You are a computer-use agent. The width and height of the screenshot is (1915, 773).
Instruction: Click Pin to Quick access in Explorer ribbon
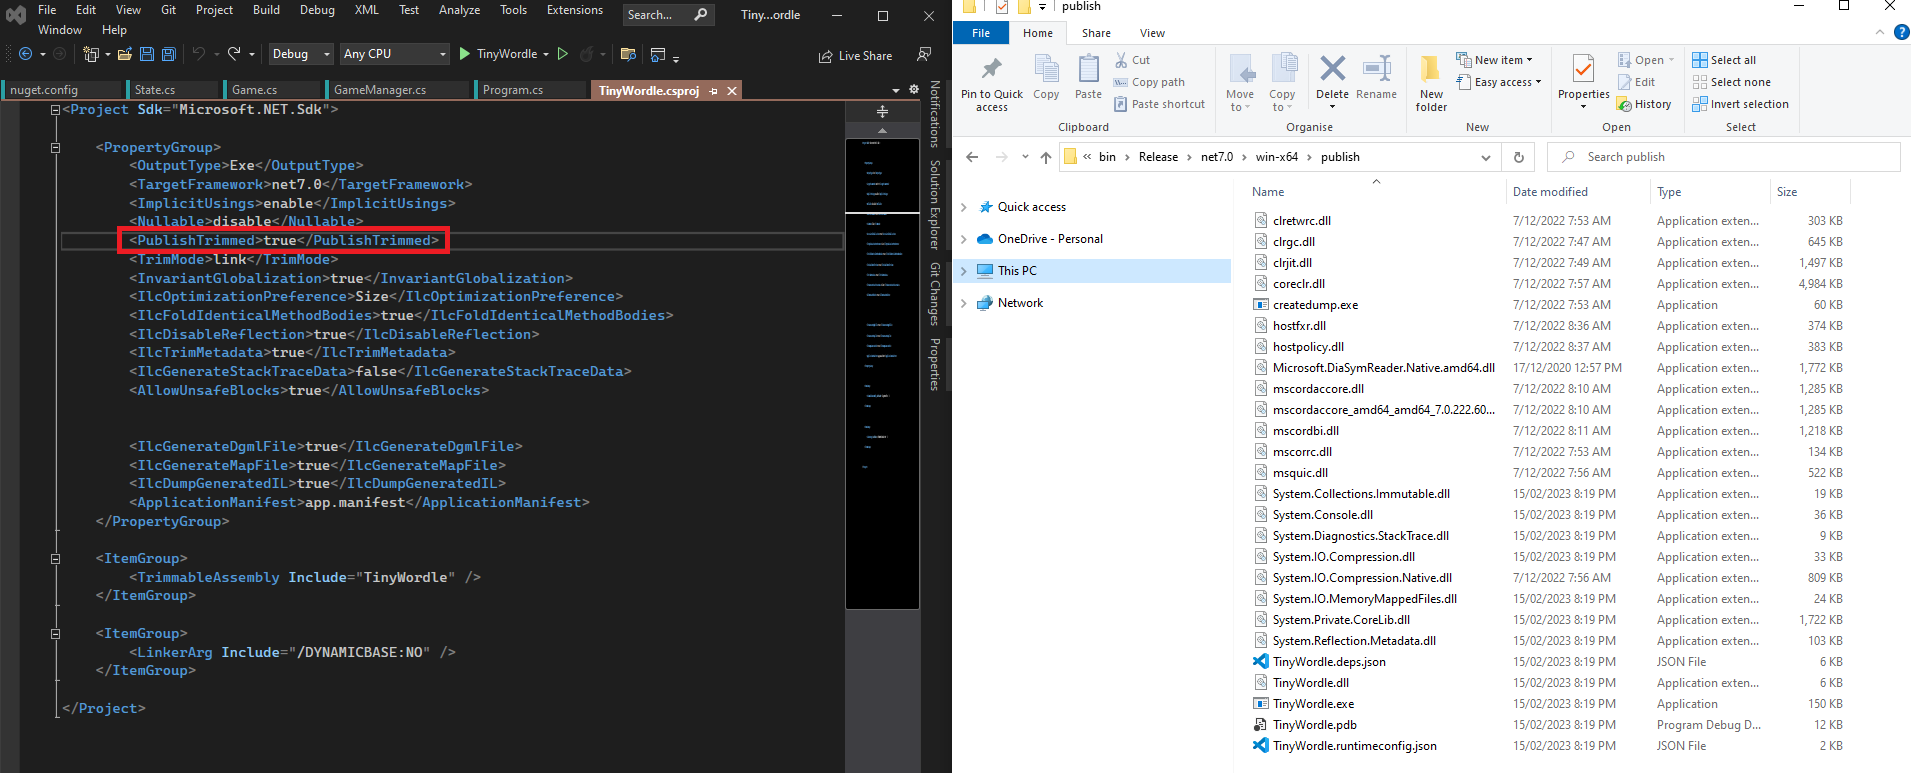coord(992,84)
